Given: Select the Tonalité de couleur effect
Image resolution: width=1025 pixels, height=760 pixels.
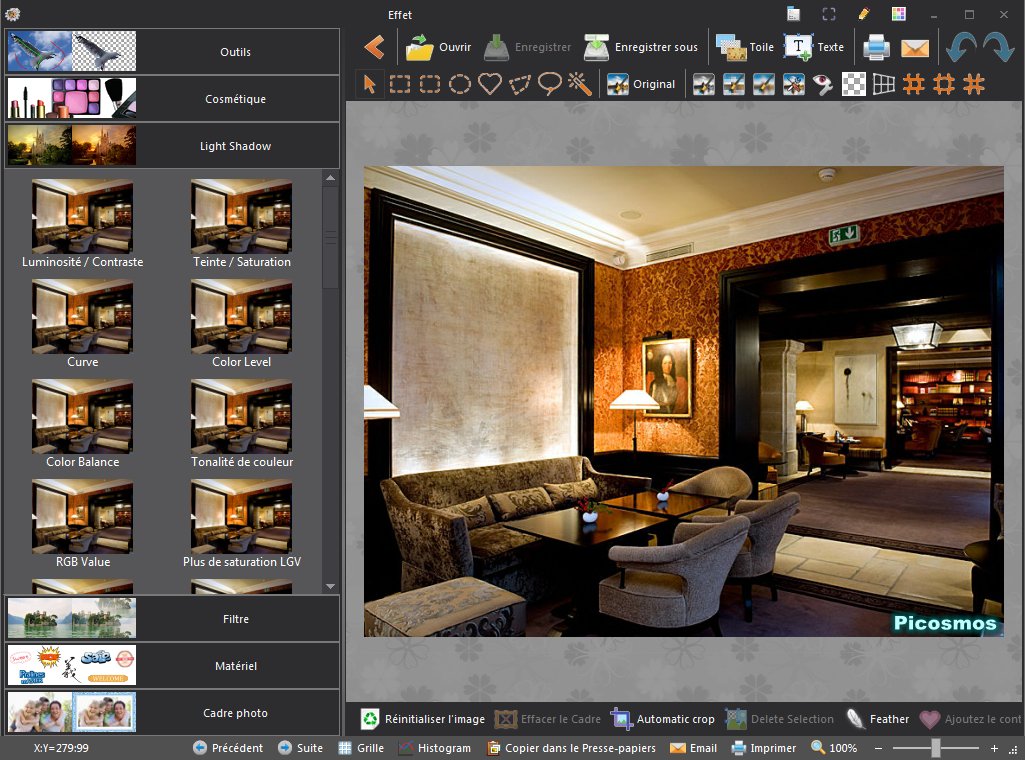Looking at the screenshot, I should pos(242,424).
